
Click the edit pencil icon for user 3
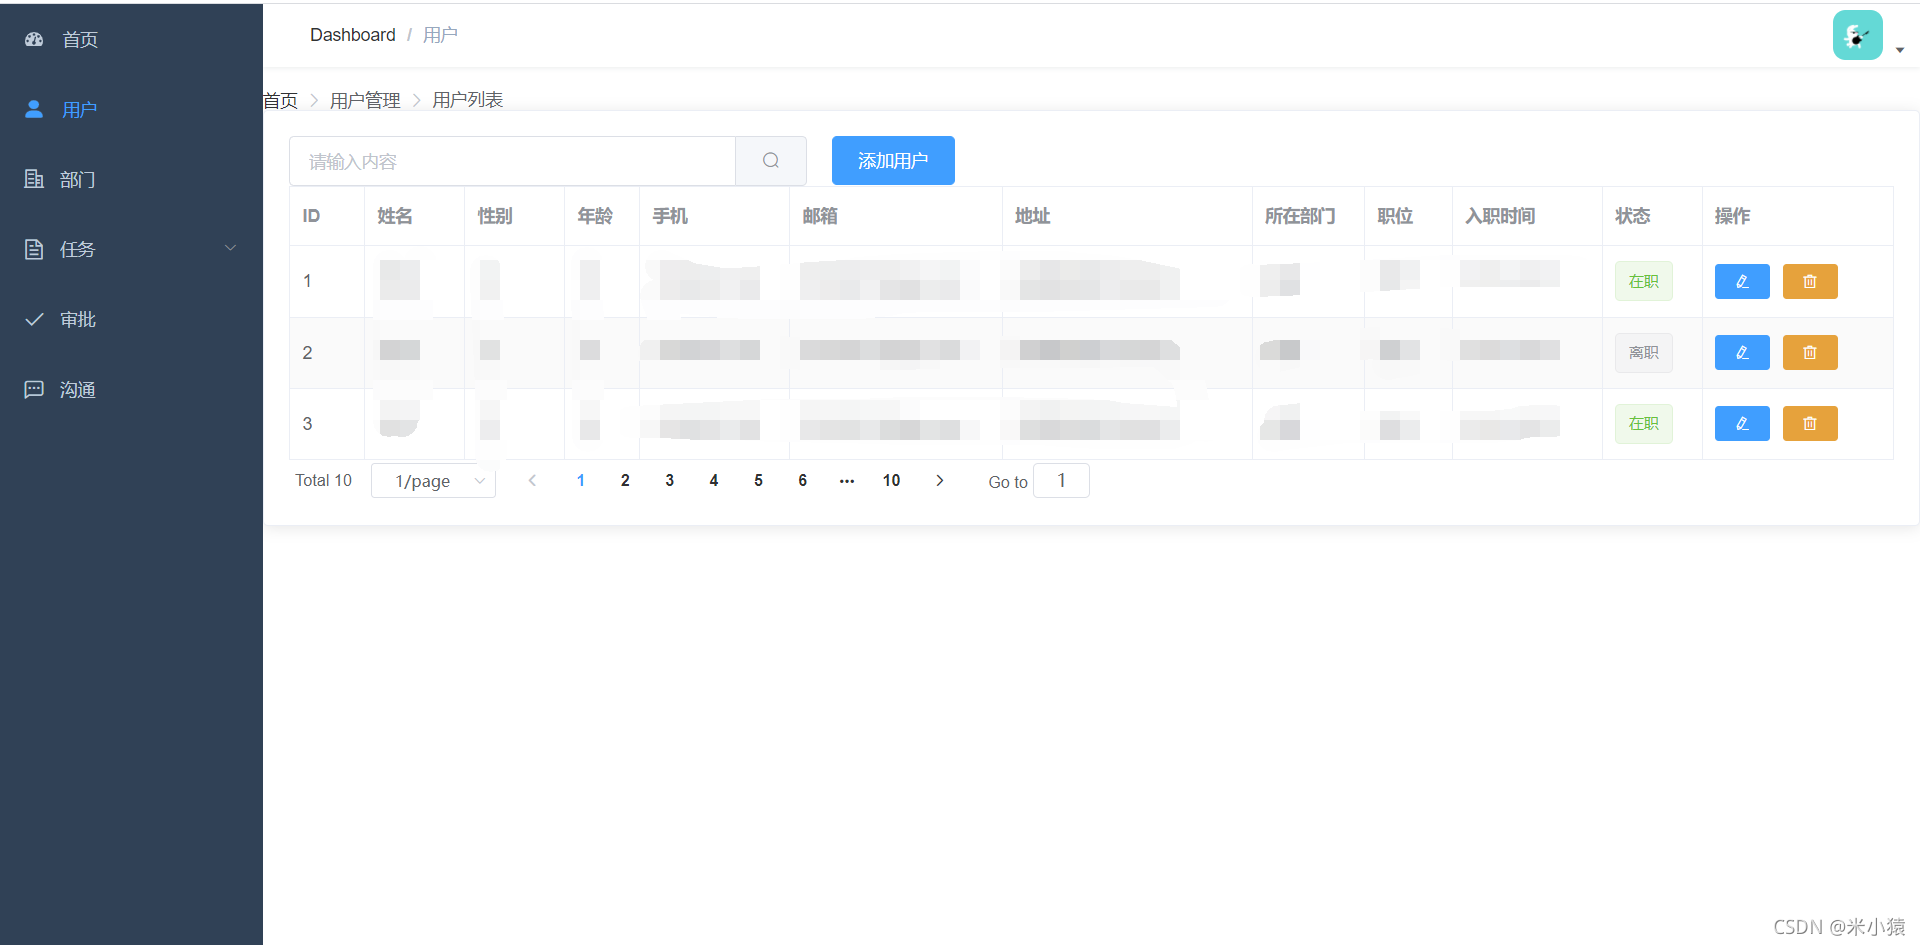click(x=1741, y=423)
